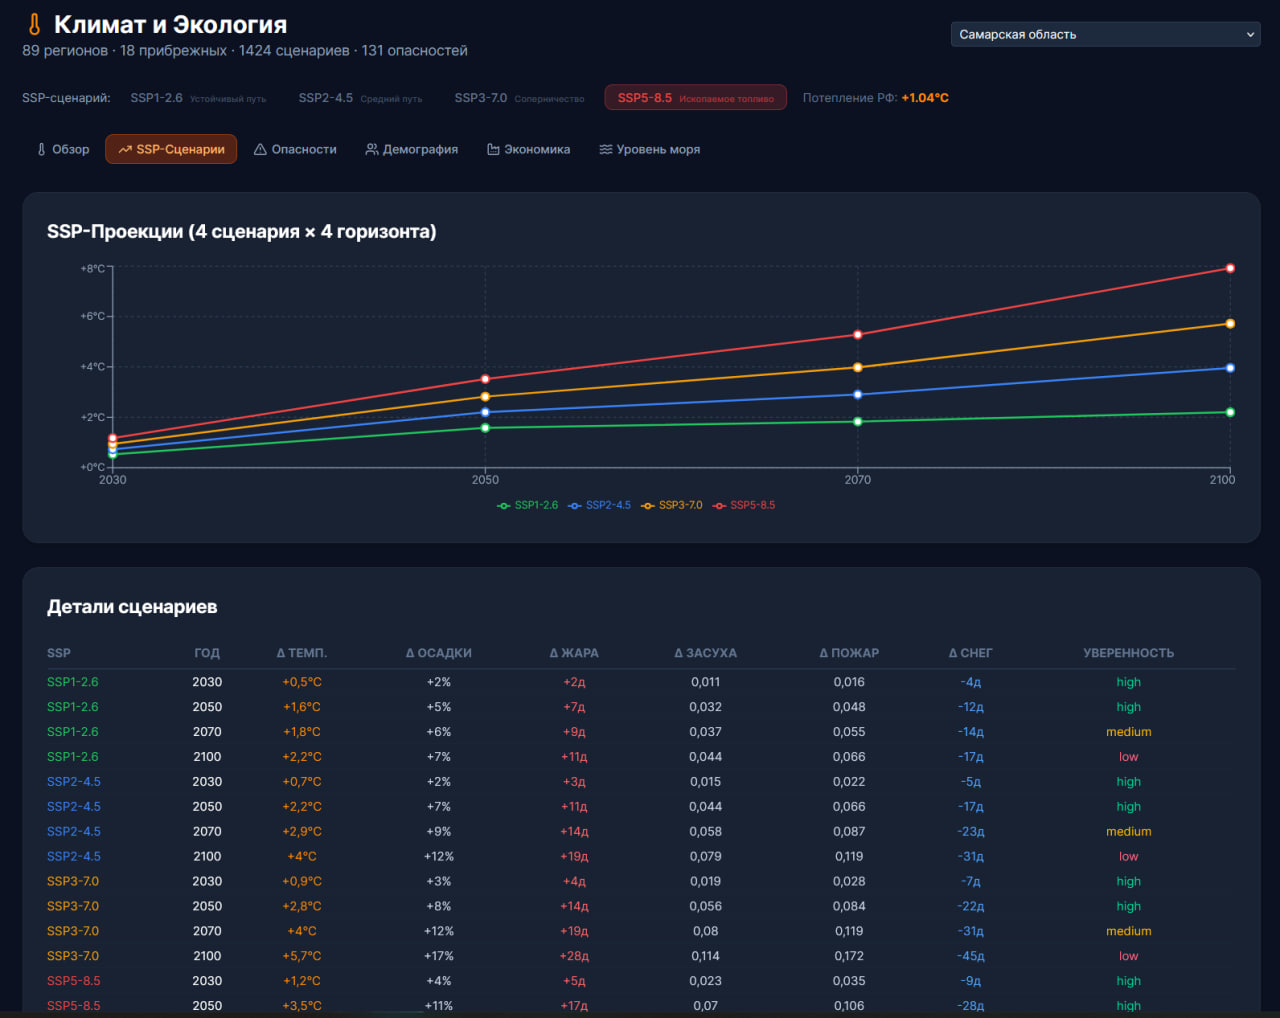Click the УВЕРЕННОСТЬ column header
Image resolution: width=1280 pixels, height=1018 pixels.
coord(1129,653)
